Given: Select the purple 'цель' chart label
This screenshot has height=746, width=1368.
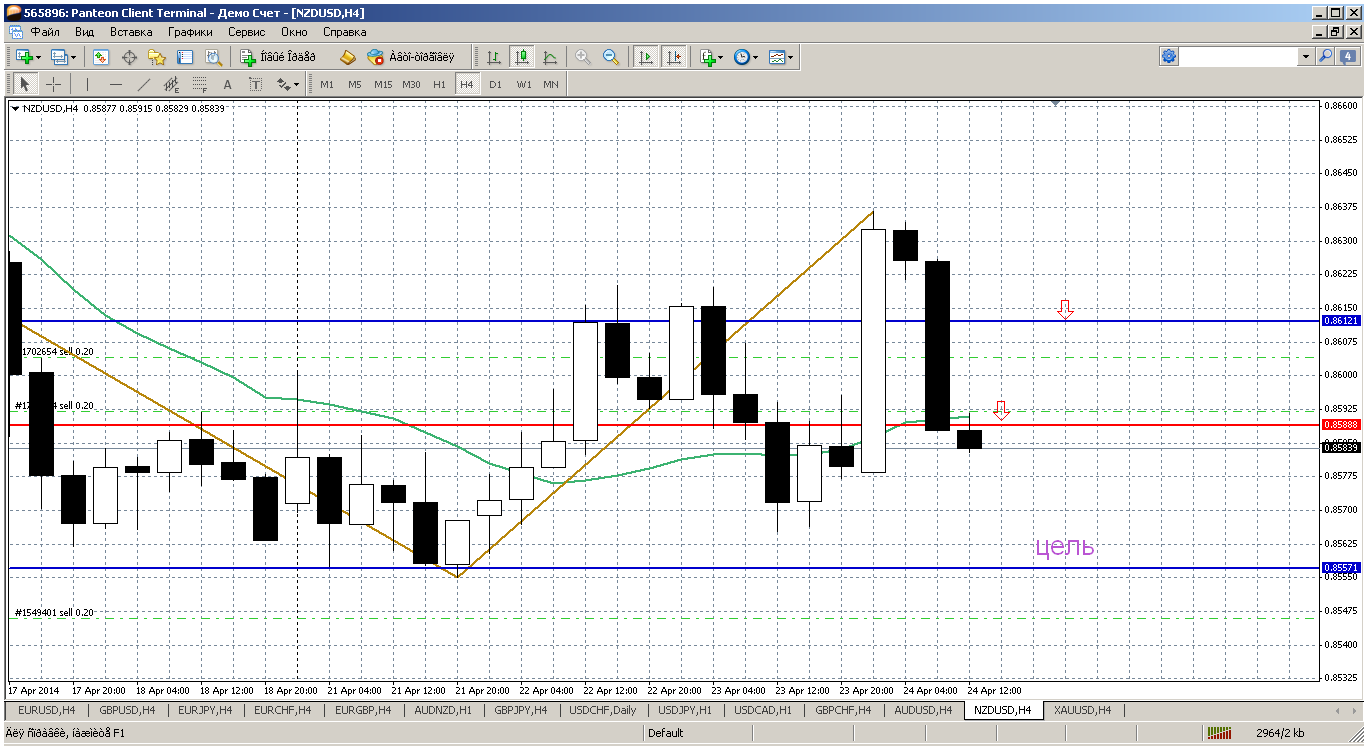Looking at the screenshot, I should tap(1065, 547).
